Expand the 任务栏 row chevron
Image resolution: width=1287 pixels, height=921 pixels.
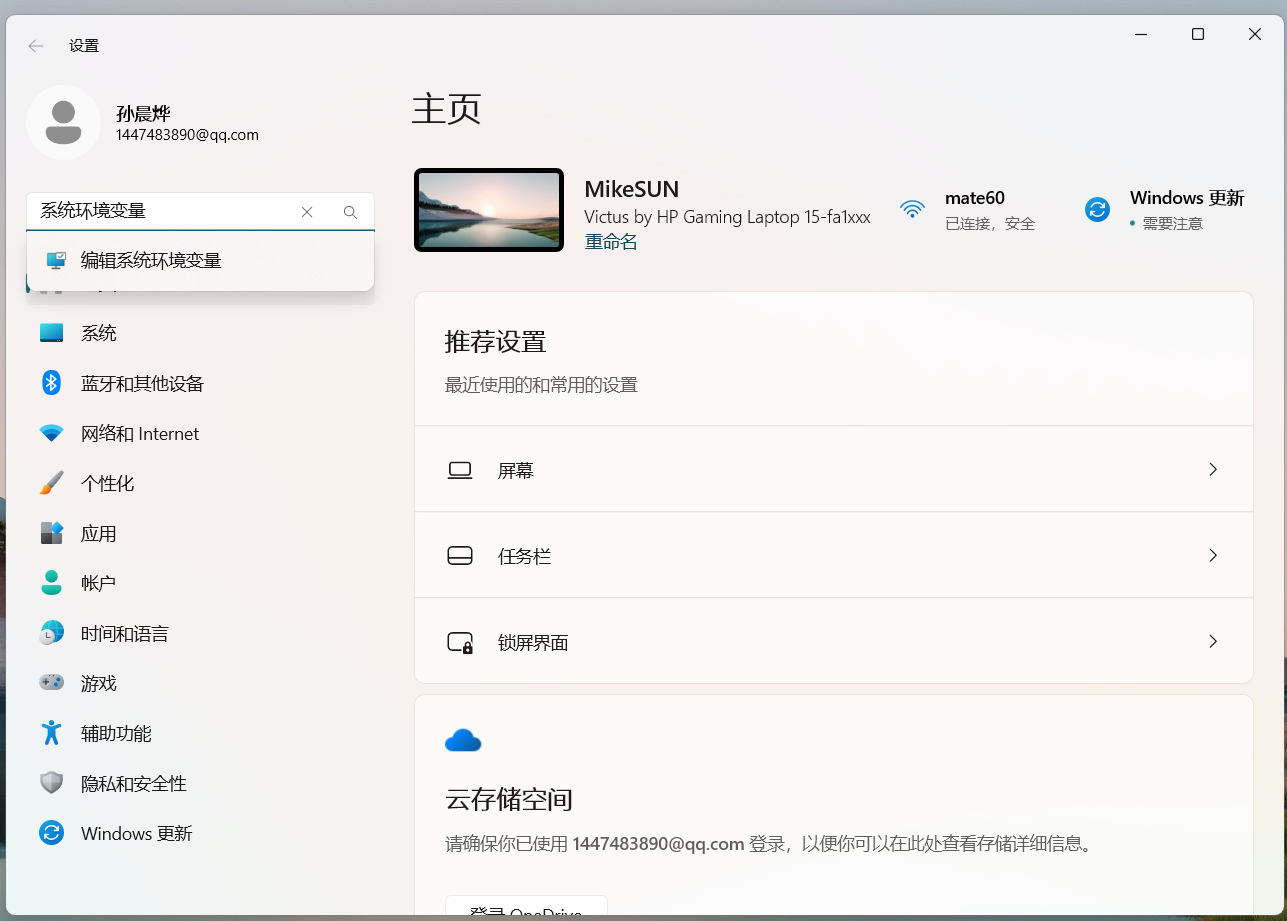coord(1213,556)
